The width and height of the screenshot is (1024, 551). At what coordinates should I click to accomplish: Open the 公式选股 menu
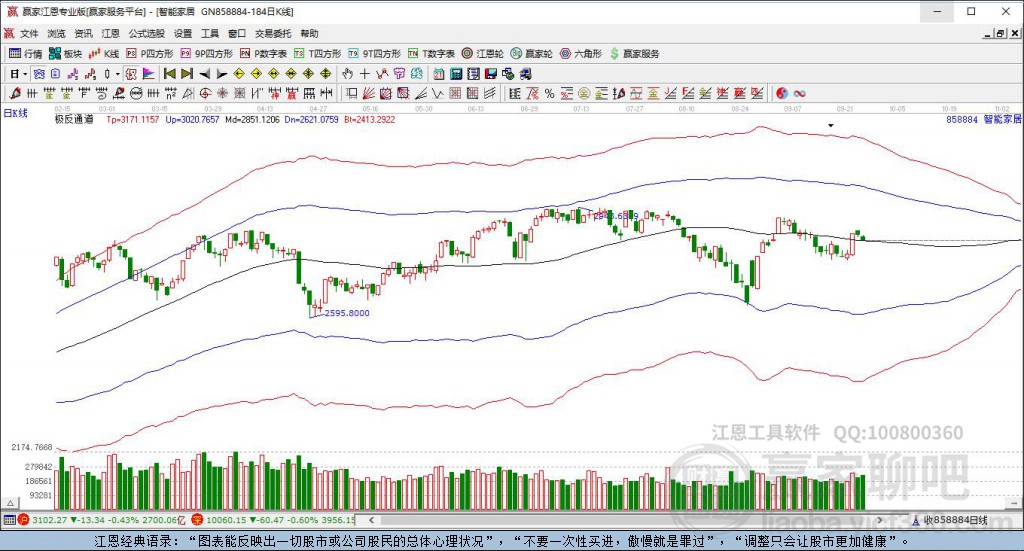(146, 33)
